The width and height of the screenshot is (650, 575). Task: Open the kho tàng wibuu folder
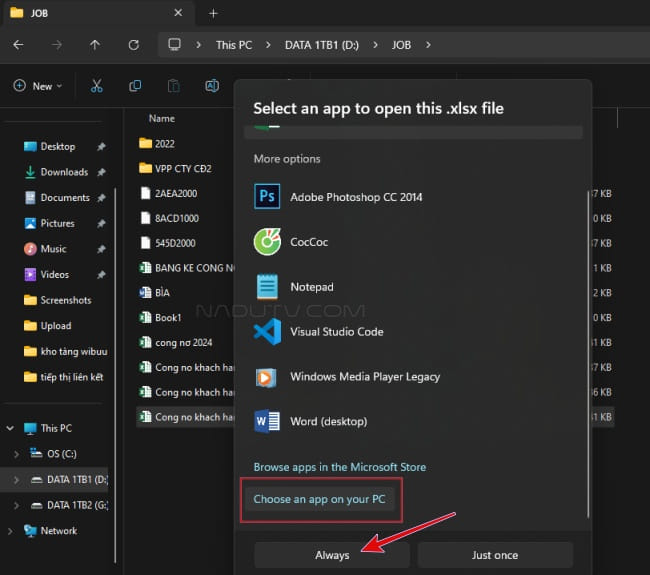(73, 352)
